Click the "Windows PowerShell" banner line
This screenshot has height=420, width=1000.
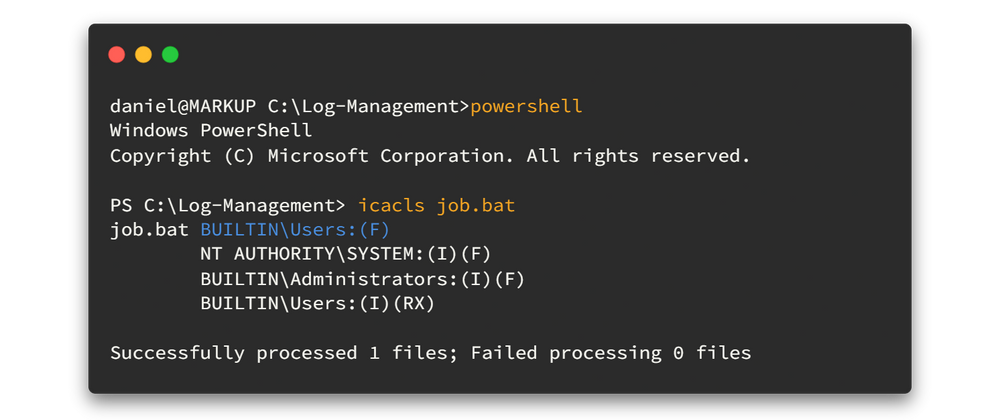[211, 131]
